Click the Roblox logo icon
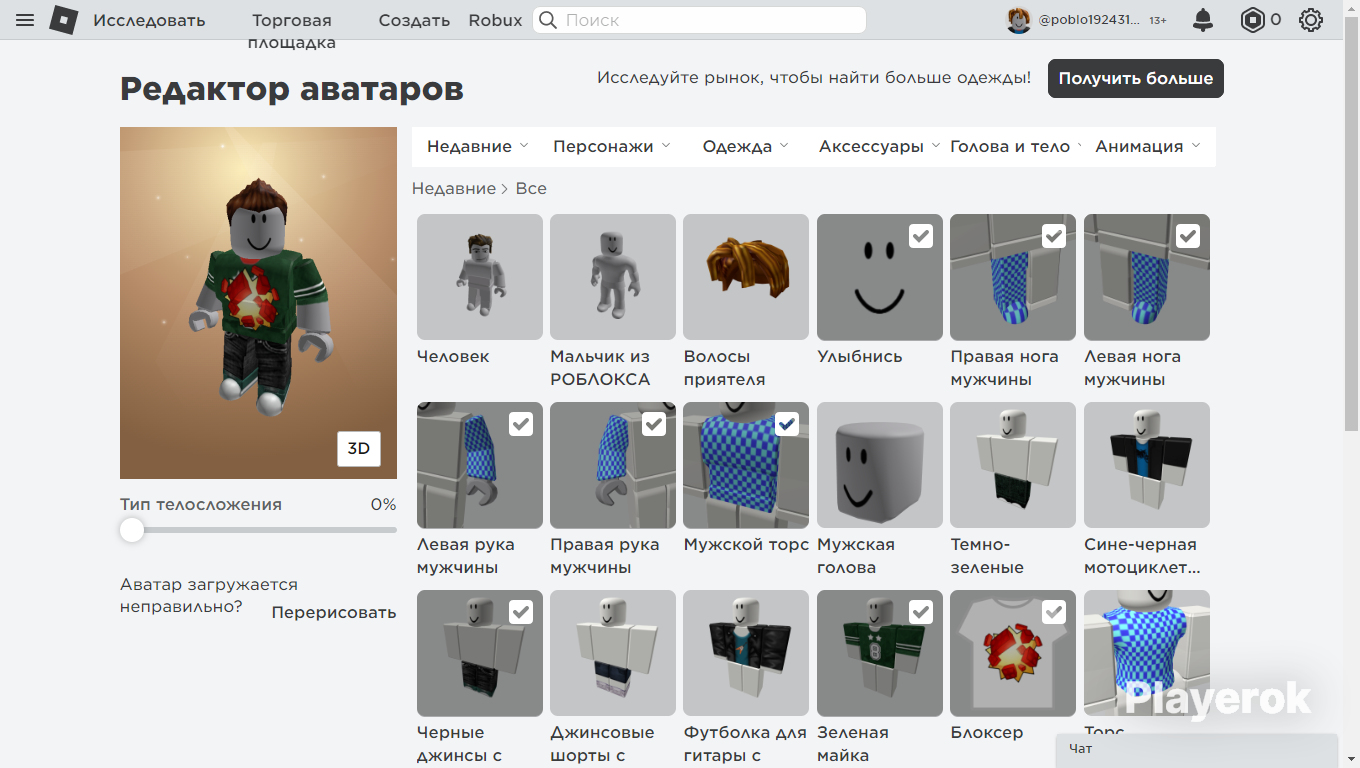 coord(64,20)
